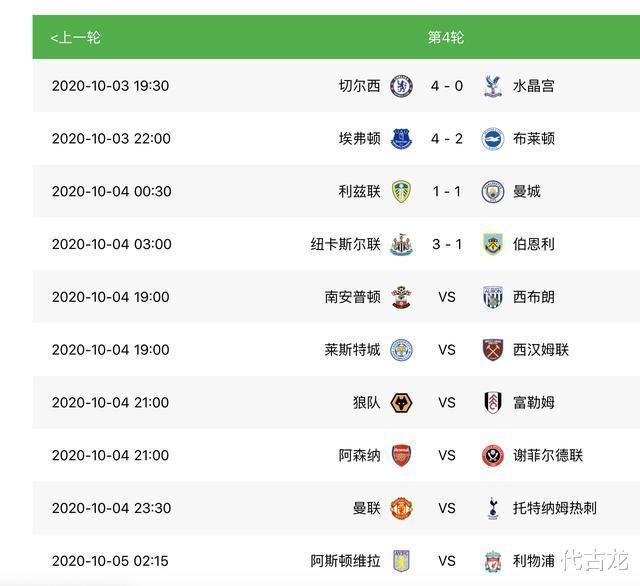Open the 1 - 1 Leeds vs Man City score
Screen dimensions: 640x586
[447, 191]
